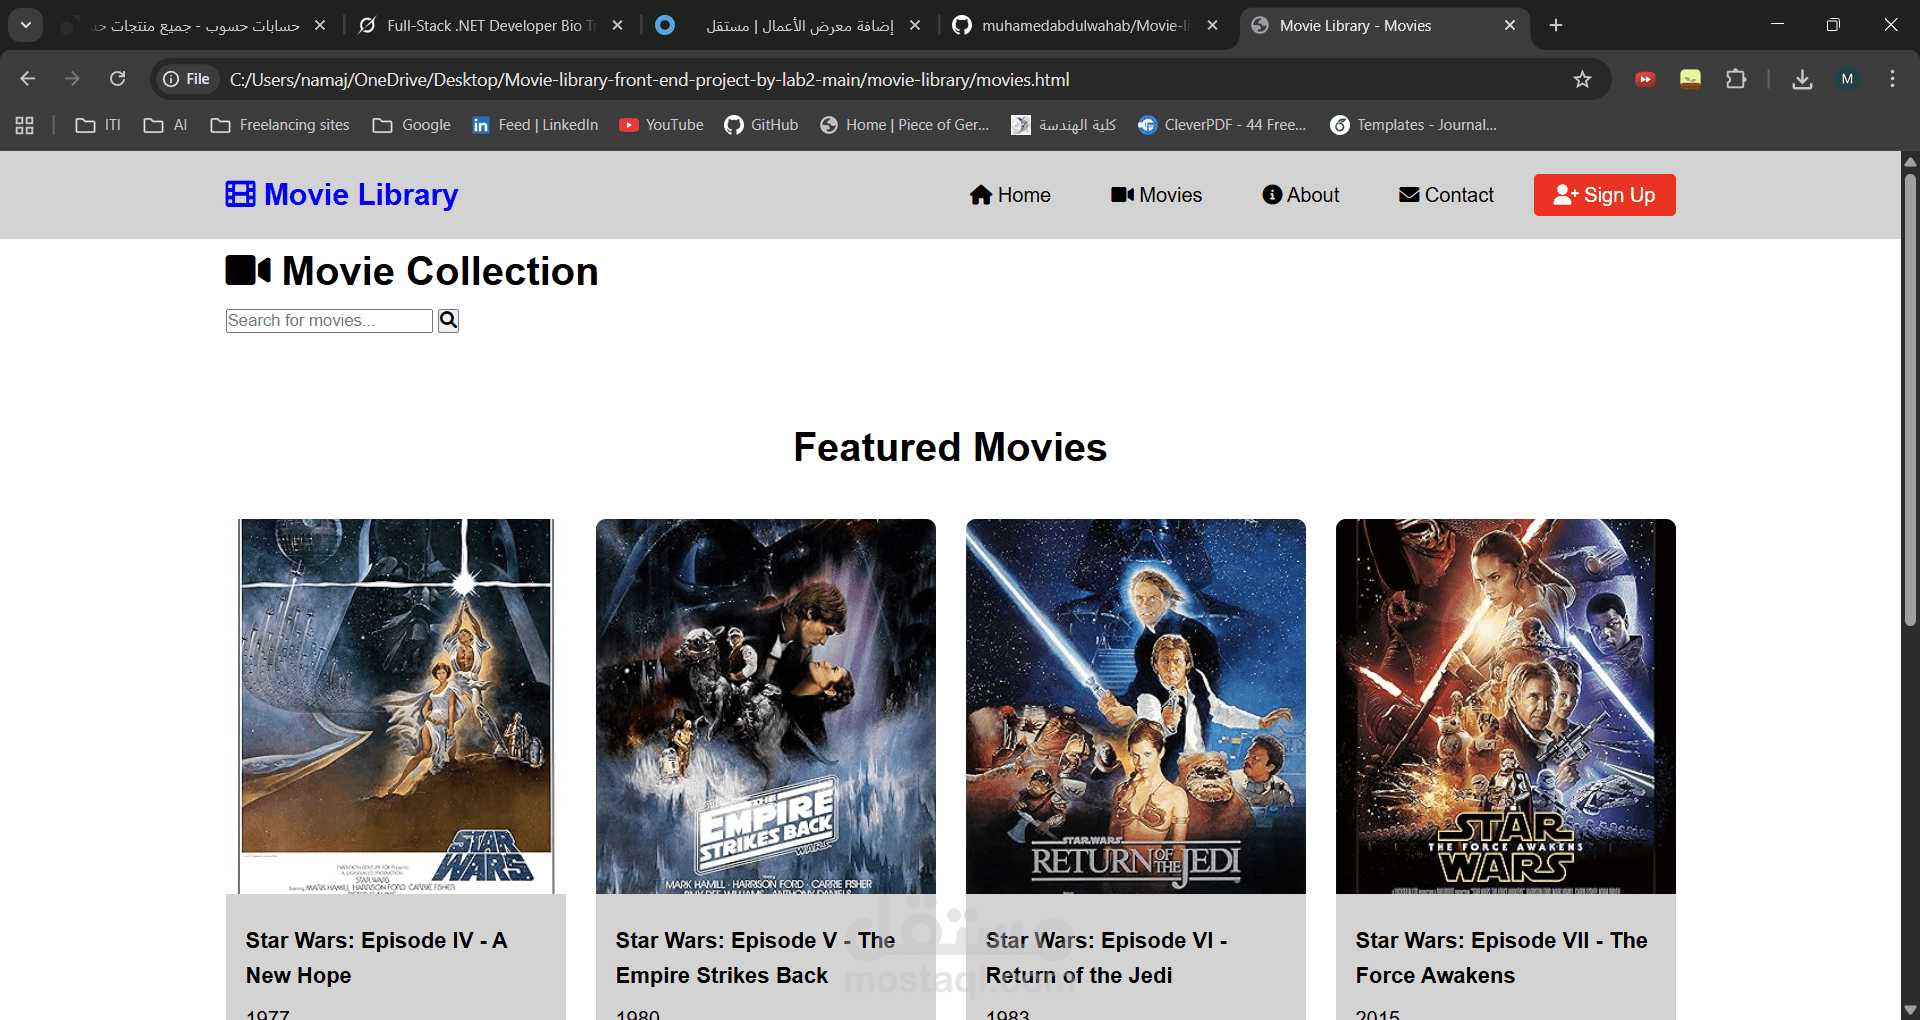Screen dimensions: 1920x1020
Task: Click title 'Star Wars: Episode V - The Empire Strikes Back'
Action: pyautogui.click(x=755, y=957)
